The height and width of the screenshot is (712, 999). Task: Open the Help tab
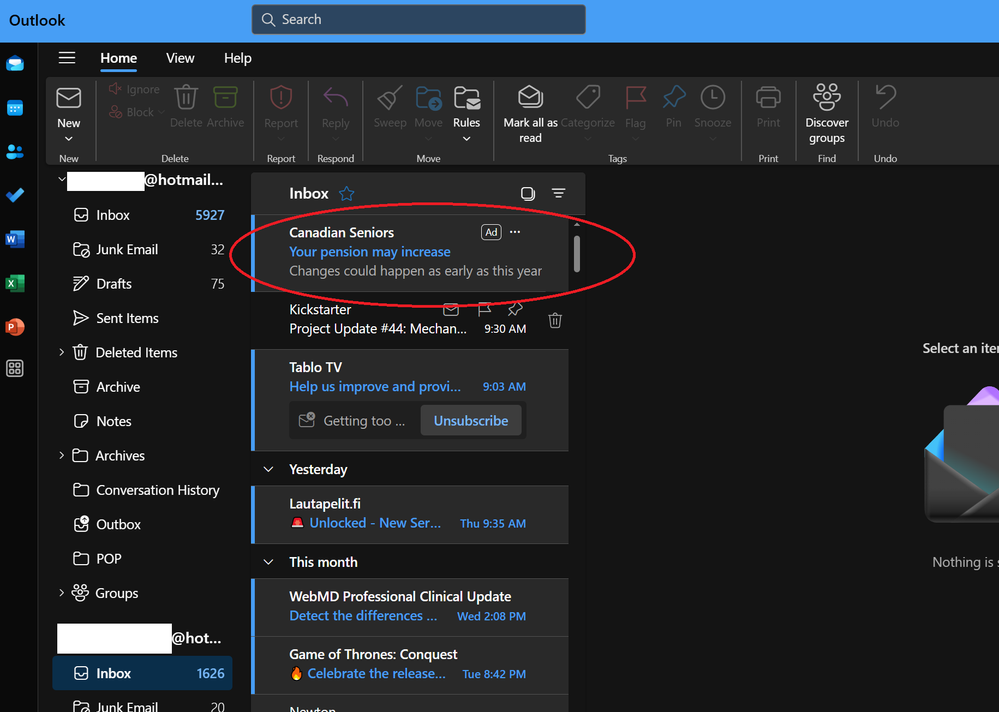(237, 58)
